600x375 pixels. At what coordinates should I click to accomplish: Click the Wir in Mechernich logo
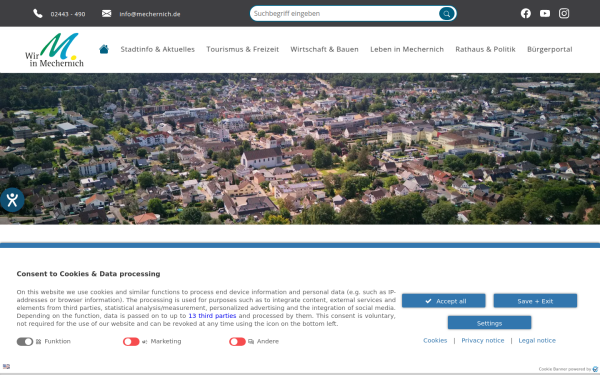pos(54,50)
